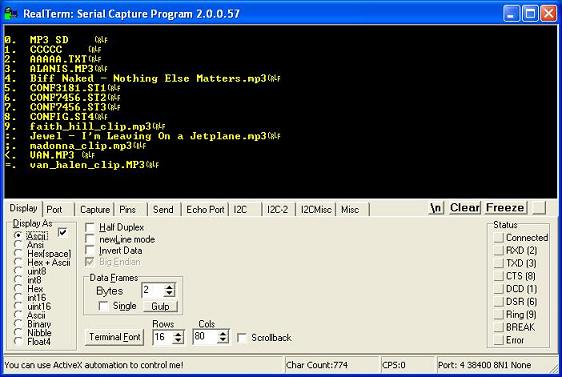Open the Capture tab
Image resolution: width=562 pixels, height=377 pixels.
pyautogui.click(x=95, y=210)
